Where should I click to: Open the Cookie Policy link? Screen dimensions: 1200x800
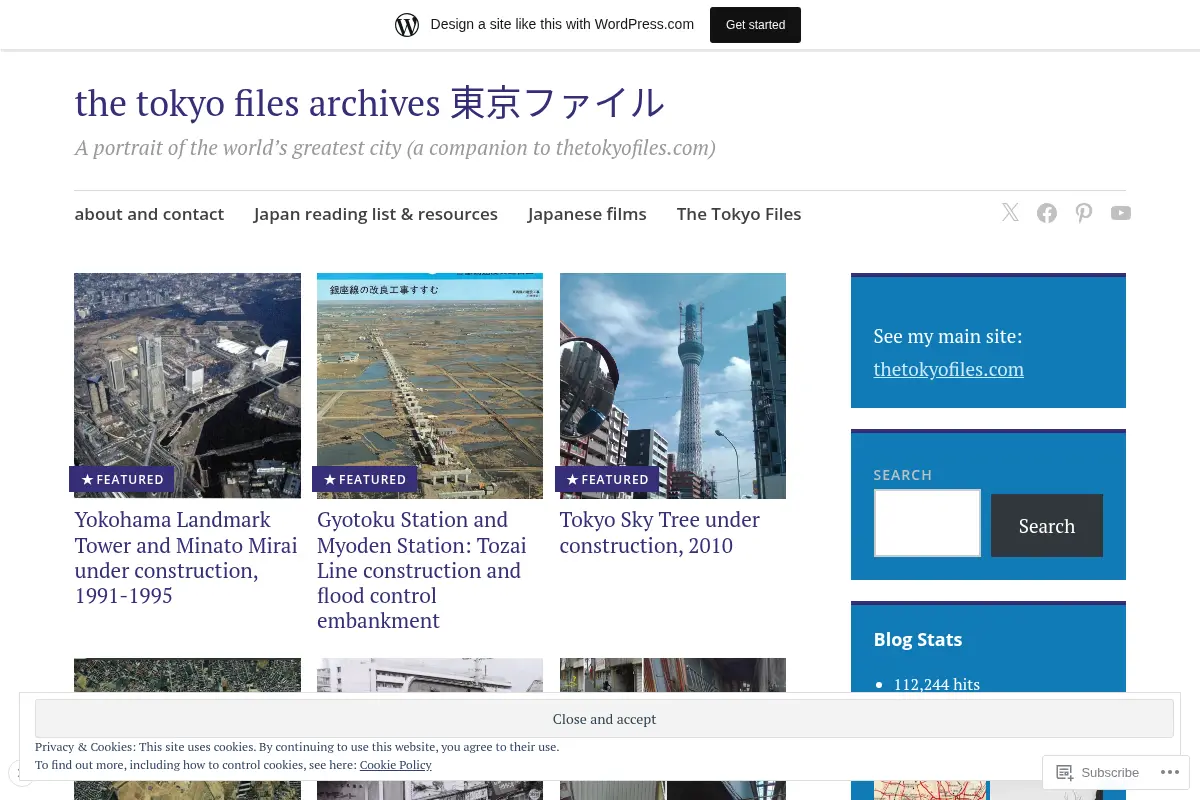[x=396, y=765]
